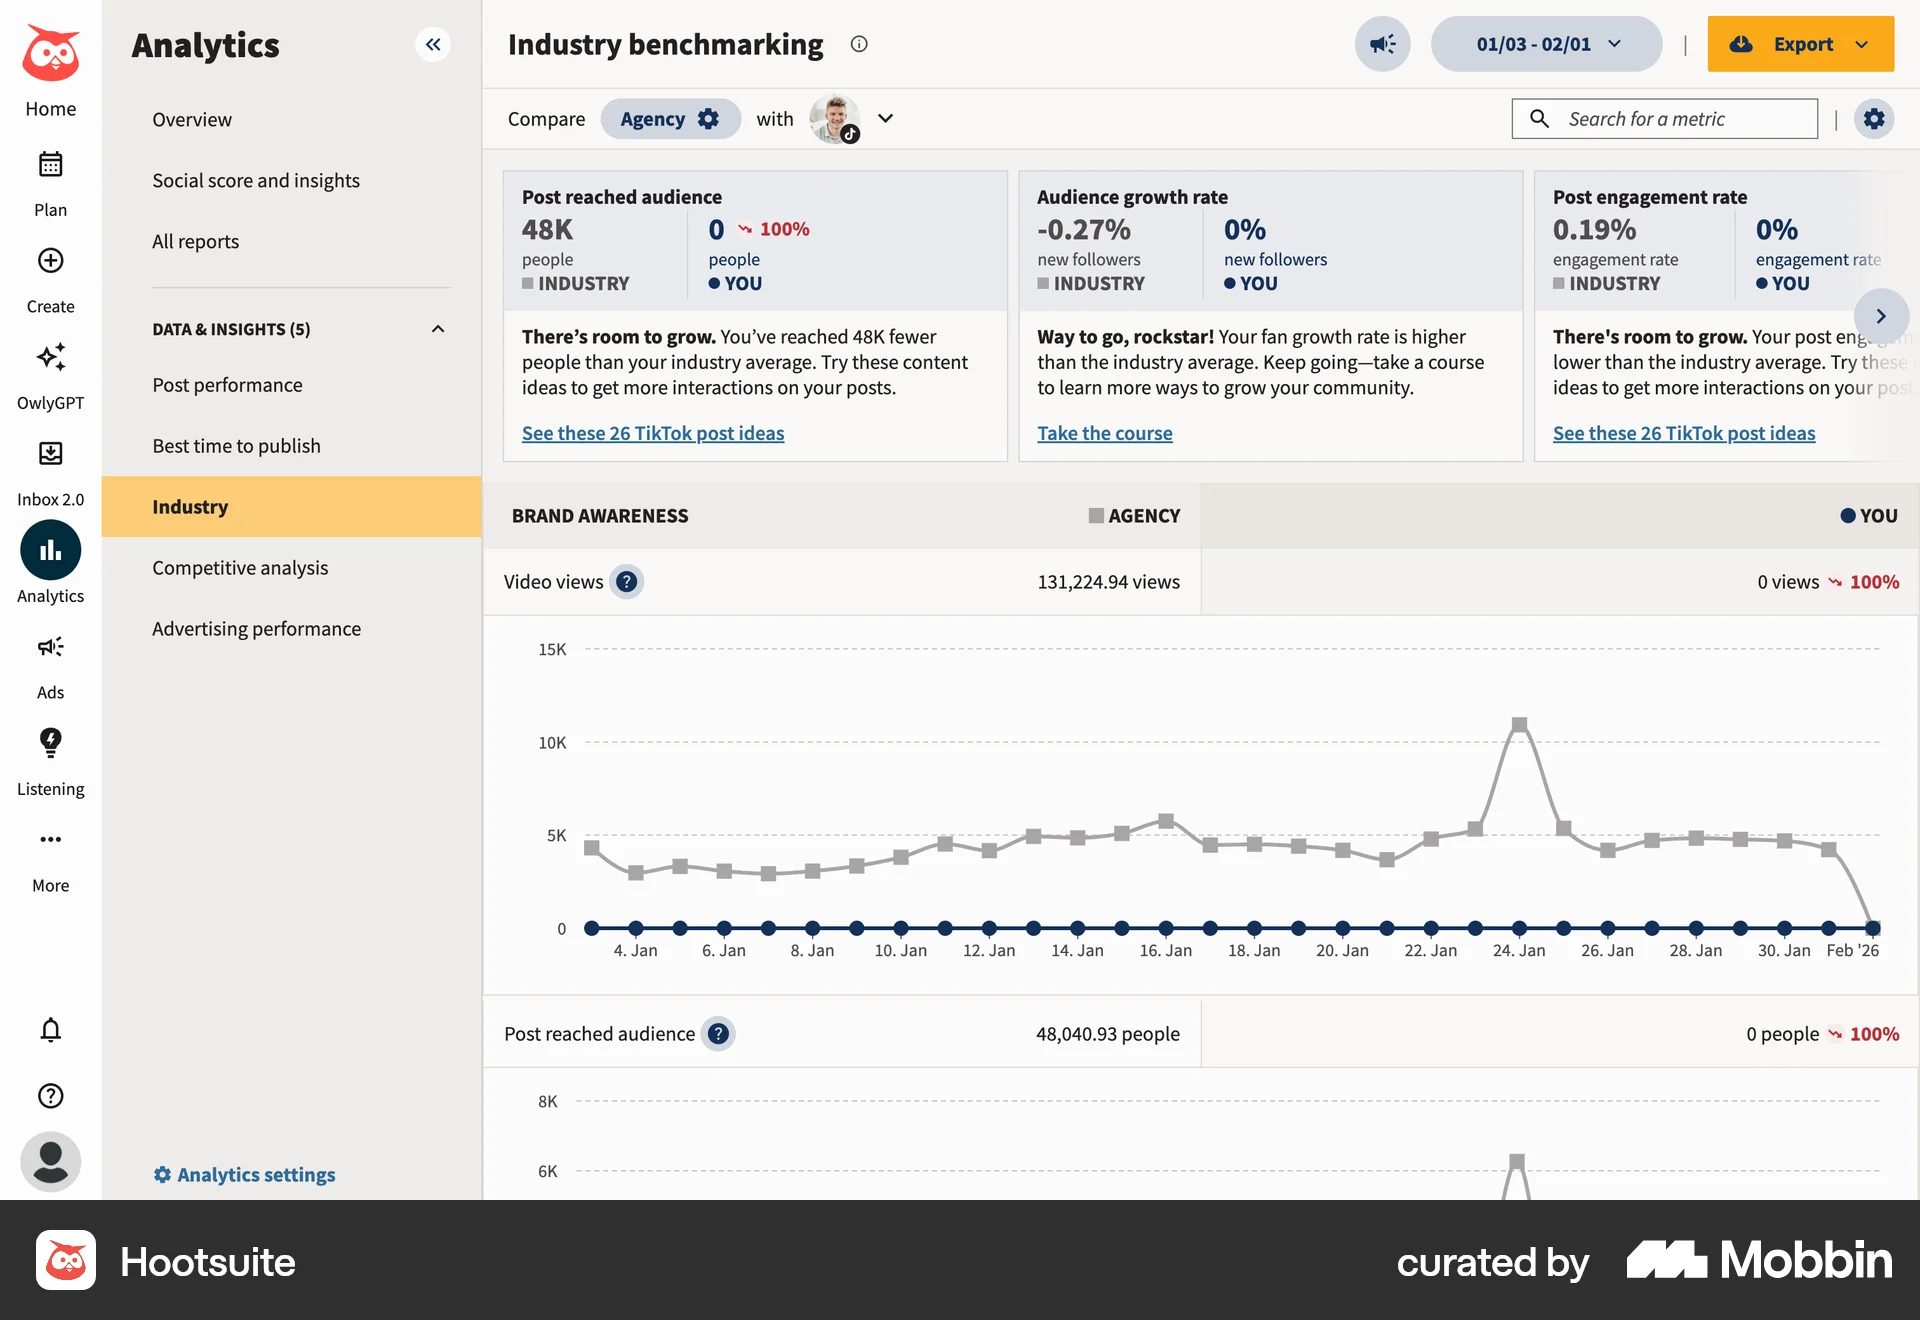The height and width of the screenshot is (1320, 1920).
Task: Click the right arrow on metric cards carousel
Action: click(x=1882, y=316)
